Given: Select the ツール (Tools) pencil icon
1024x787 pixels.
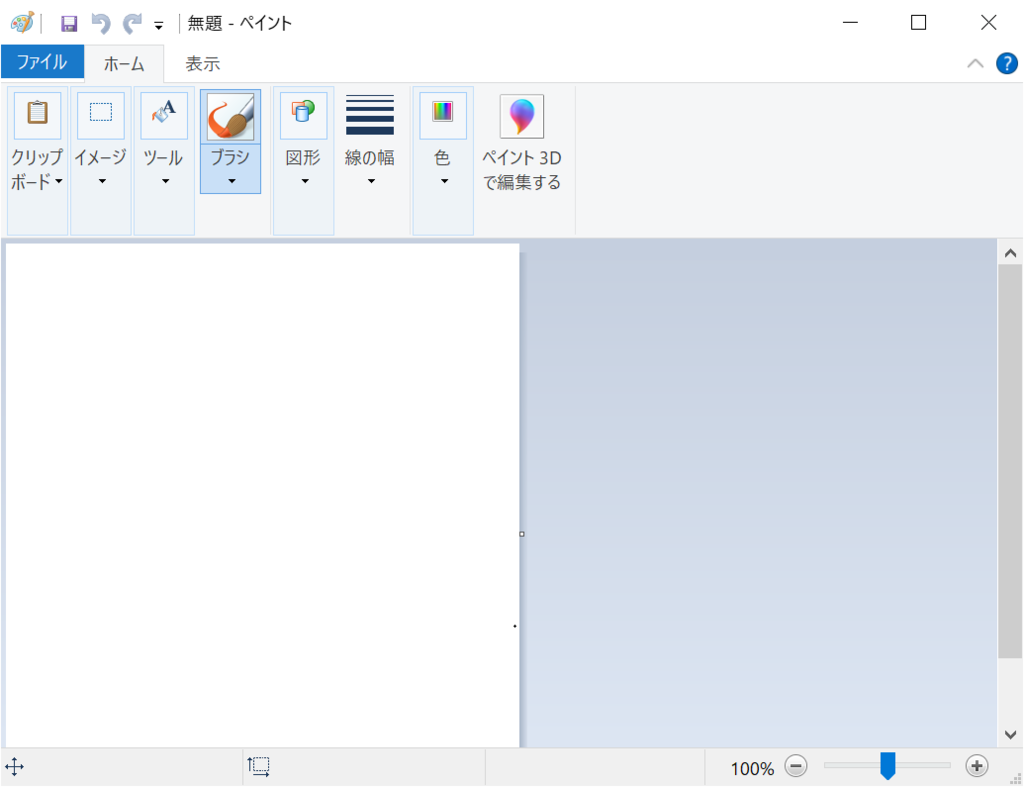Looking at the screenshot, I should (163, 114).
